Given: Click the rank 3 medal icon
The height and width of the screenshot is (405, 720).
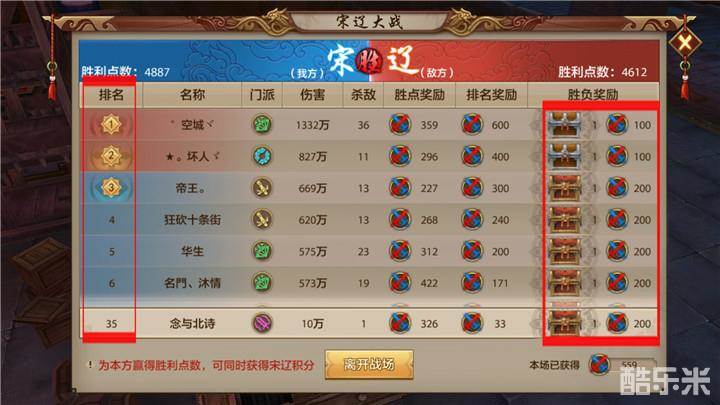Looking at the screenshot, I should [x=111, y=188].
